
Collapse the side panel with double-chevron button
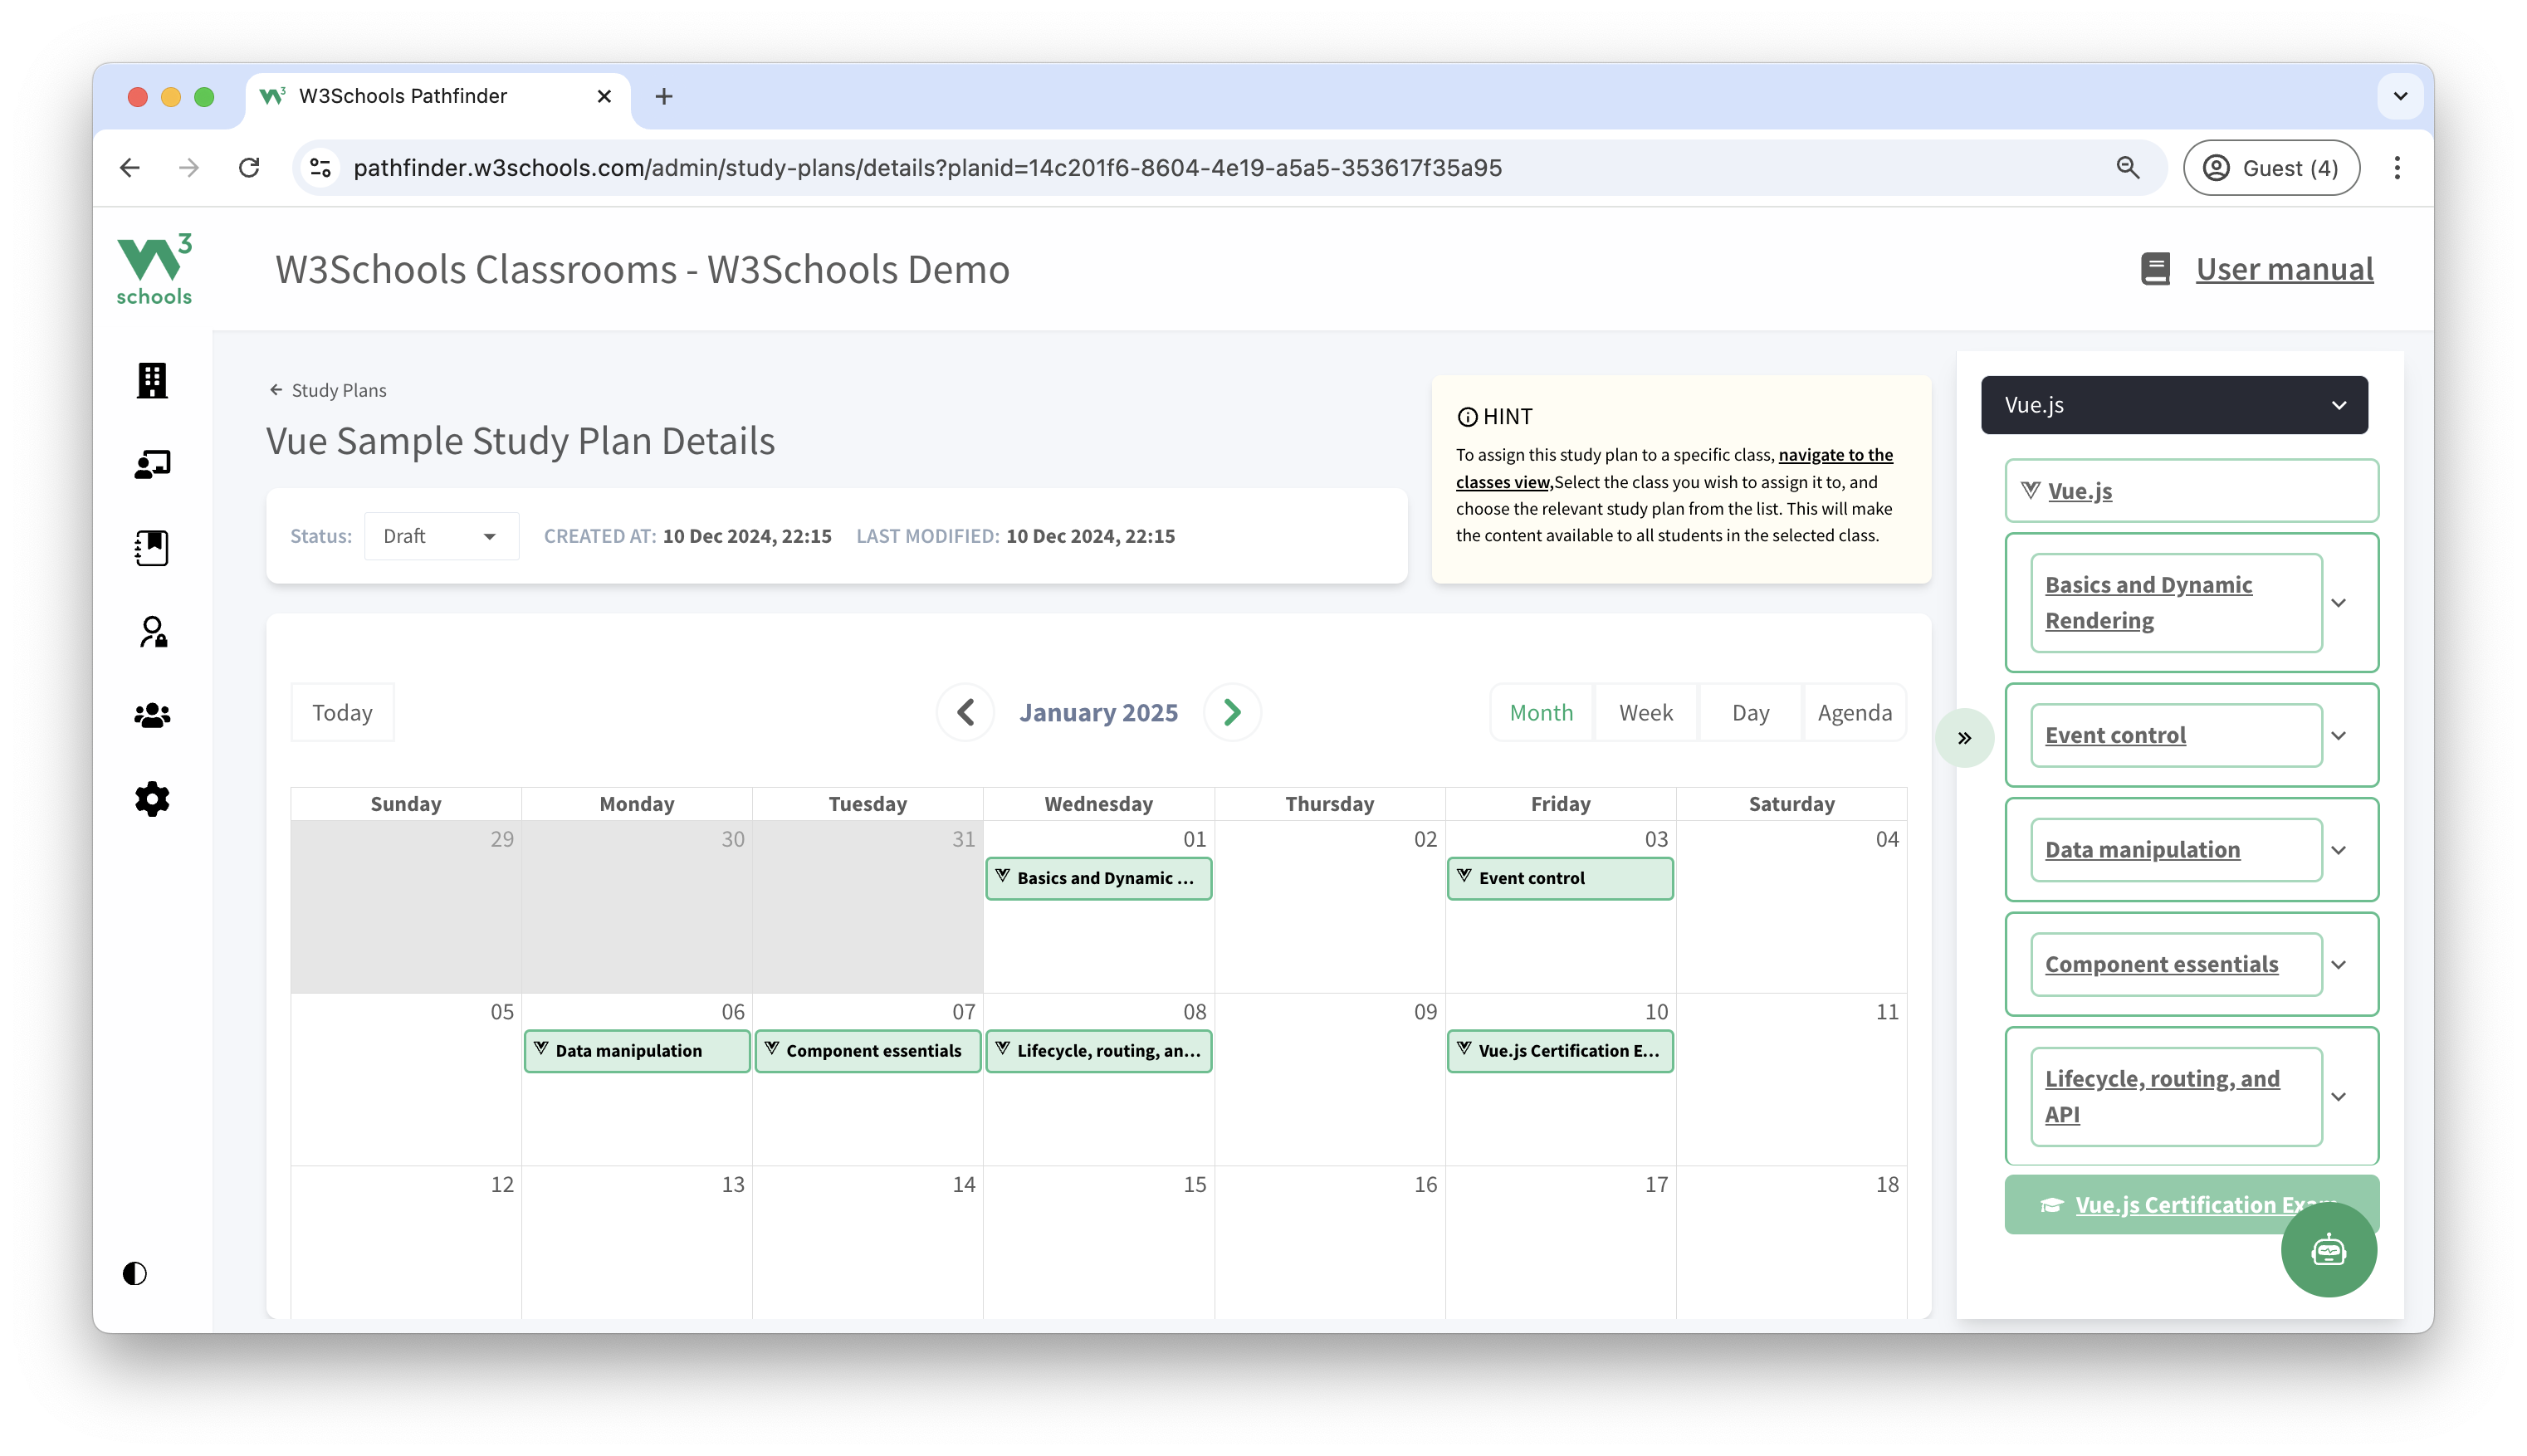(x=1964, y=739)
